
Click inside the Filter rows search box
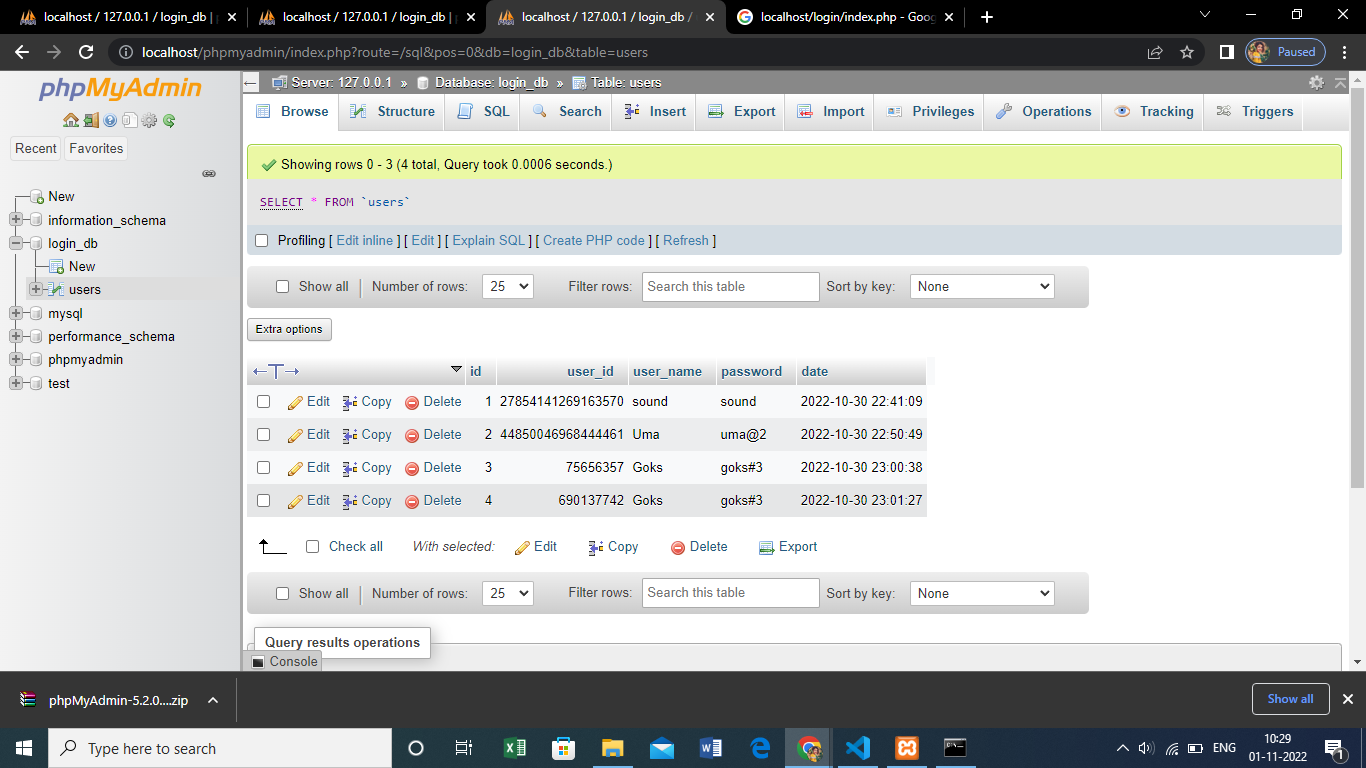click(x=730, y=286)
